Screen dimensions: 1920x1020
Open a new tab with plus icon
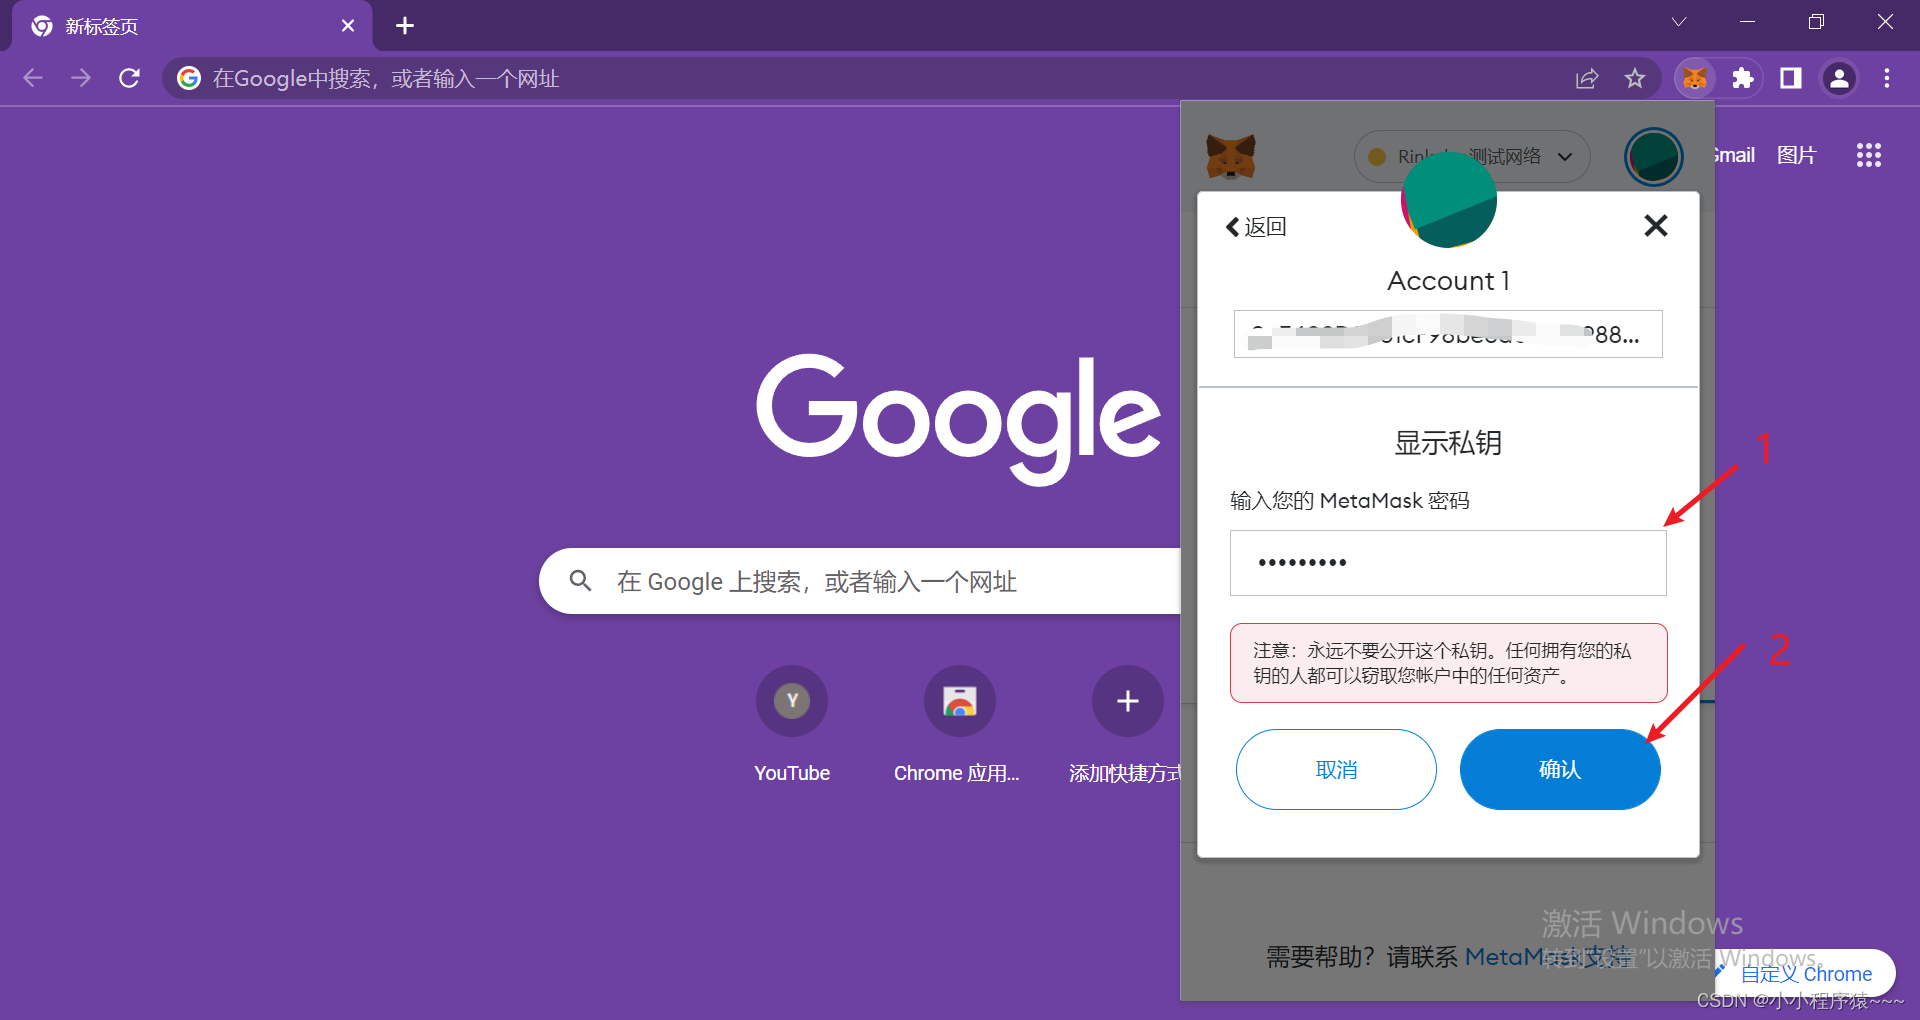pos(405,25)
